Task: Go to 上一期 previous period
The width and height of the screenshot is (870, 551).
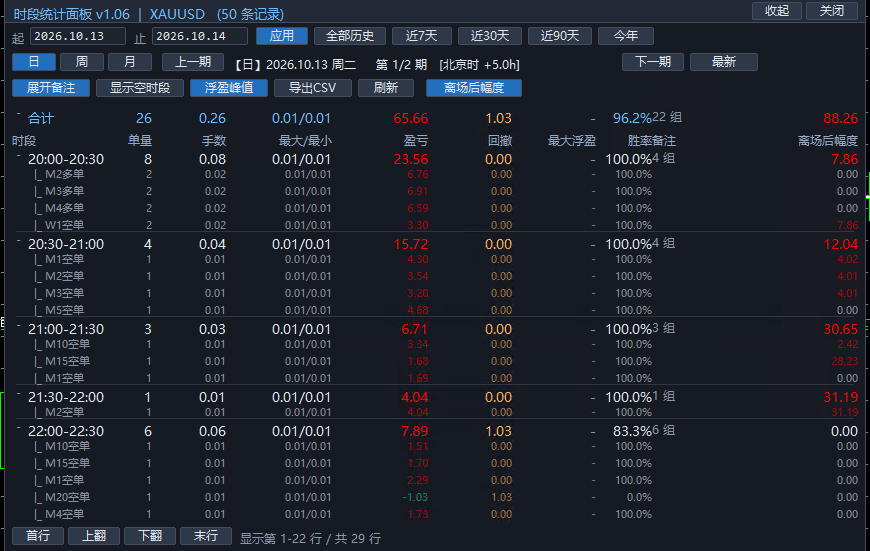Action: click(193, 62)
